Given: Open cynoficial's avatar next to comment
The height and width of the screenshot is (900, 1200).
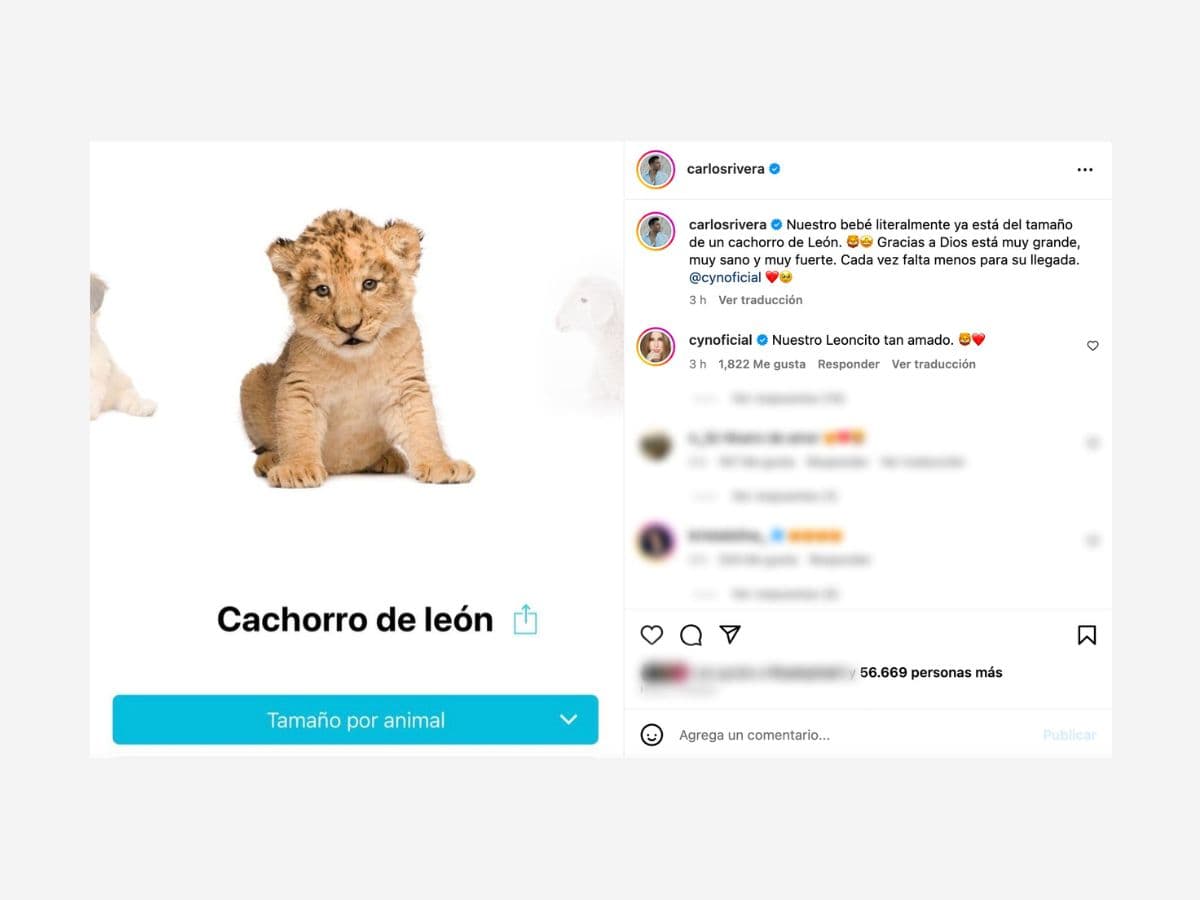Looking at the screenshot, I should pyautogui.click(x=656, y=346).
